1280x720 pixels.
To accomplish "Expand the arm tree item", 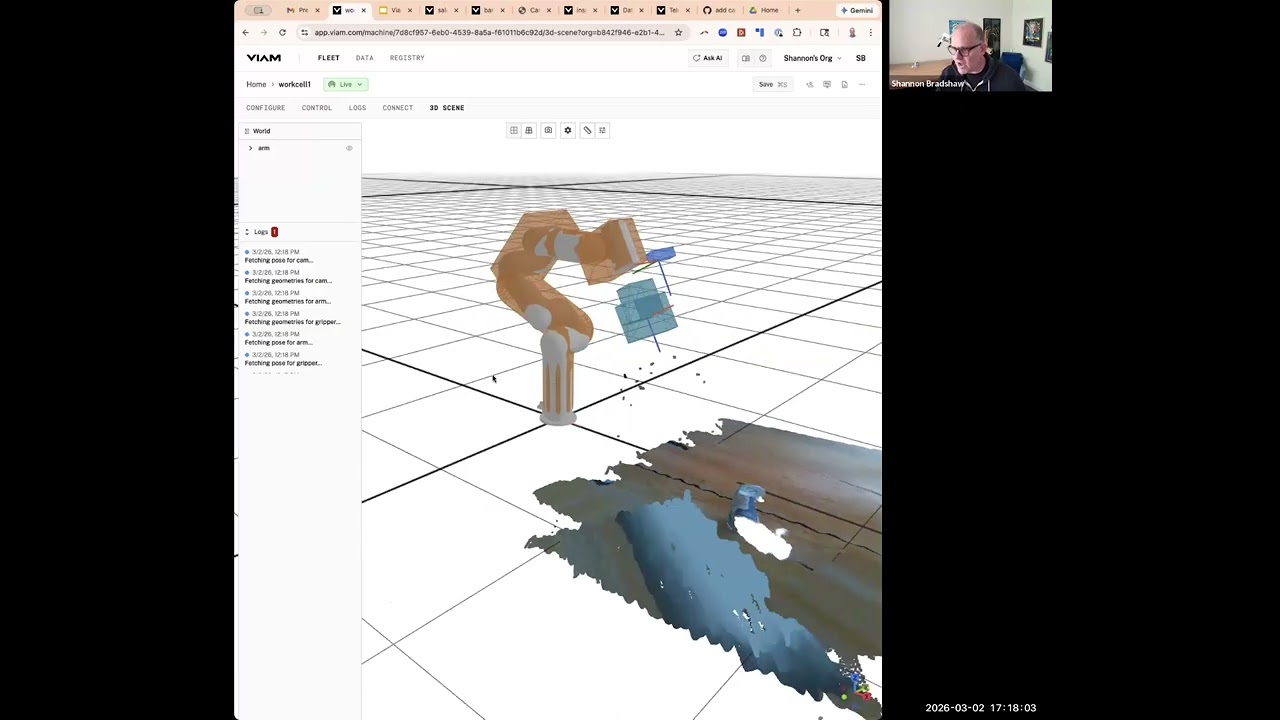I will tap(250, 148).
